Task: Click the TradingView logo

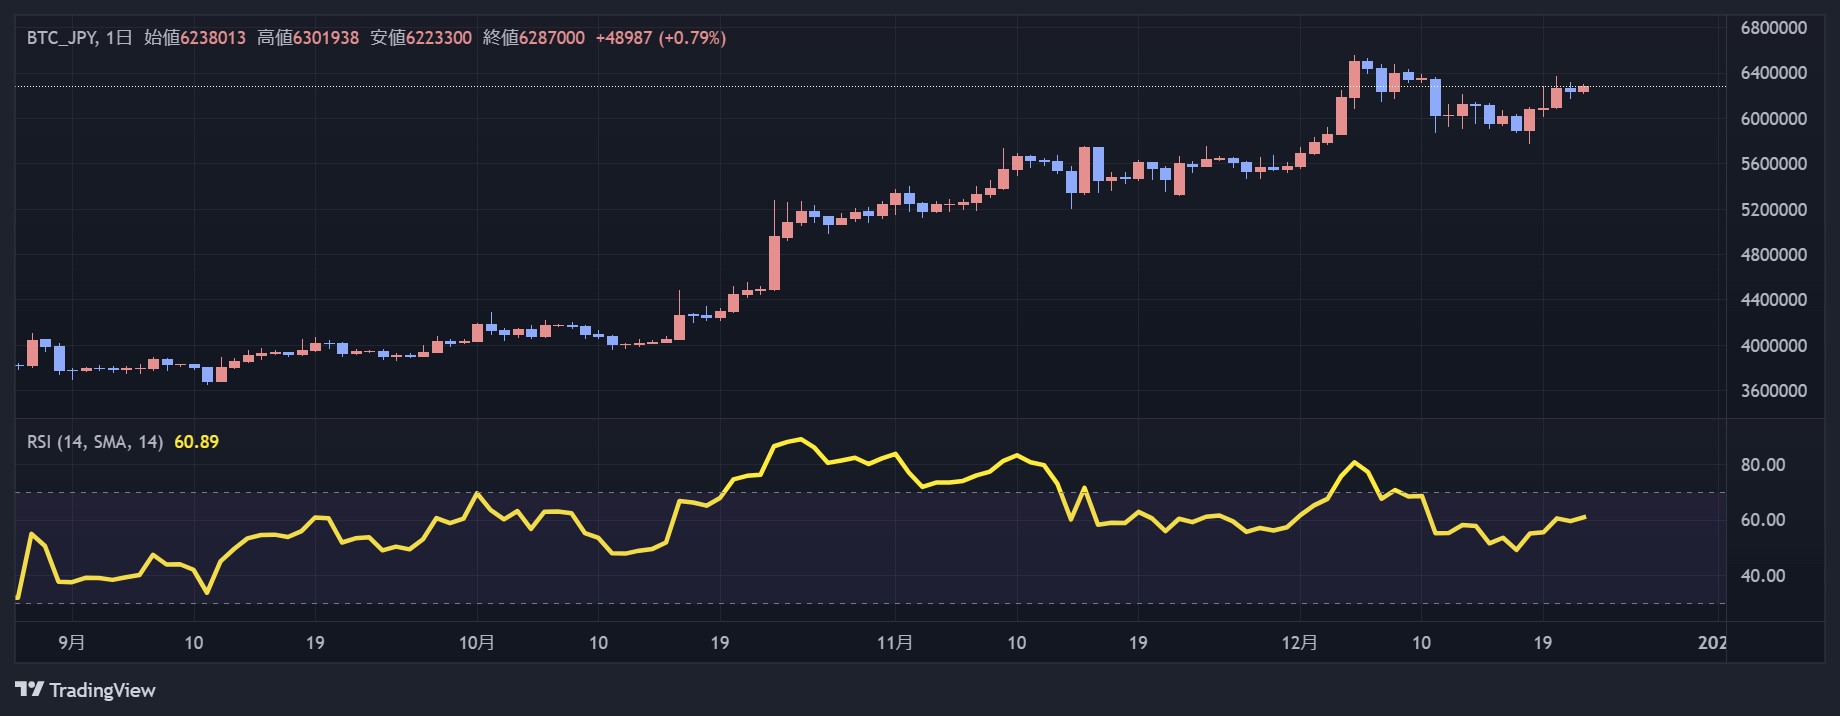Action: click(x=86, y=690)
